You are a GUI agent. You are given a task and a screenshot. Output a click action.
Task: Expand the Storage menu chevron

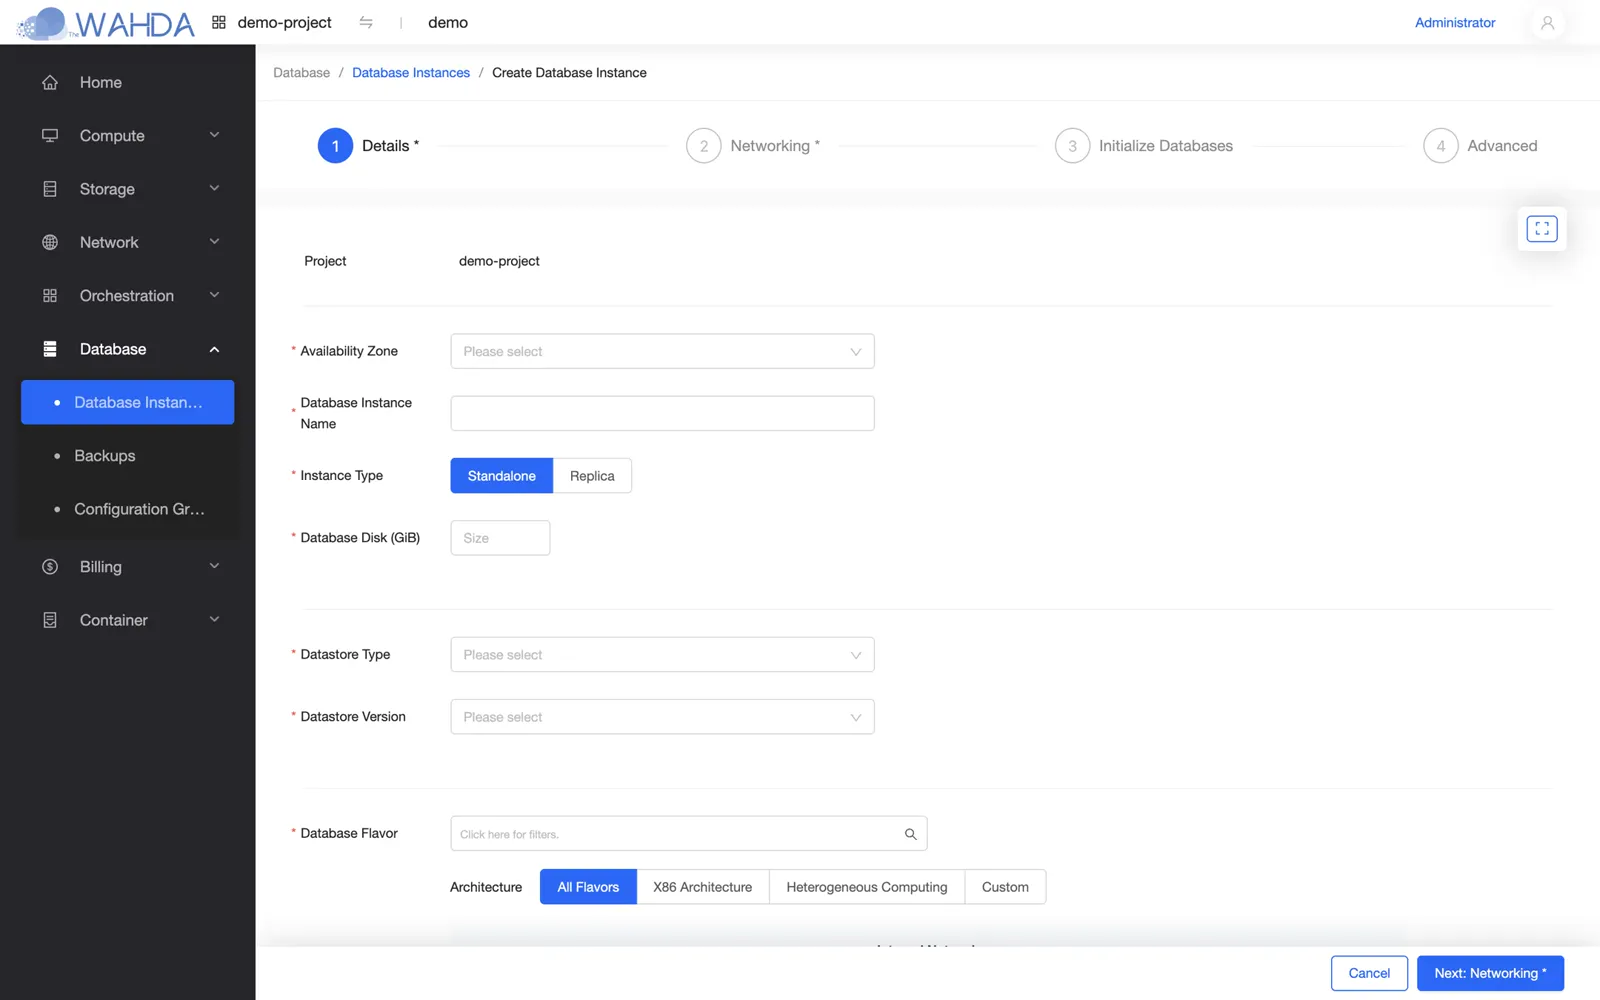(214, 188)
